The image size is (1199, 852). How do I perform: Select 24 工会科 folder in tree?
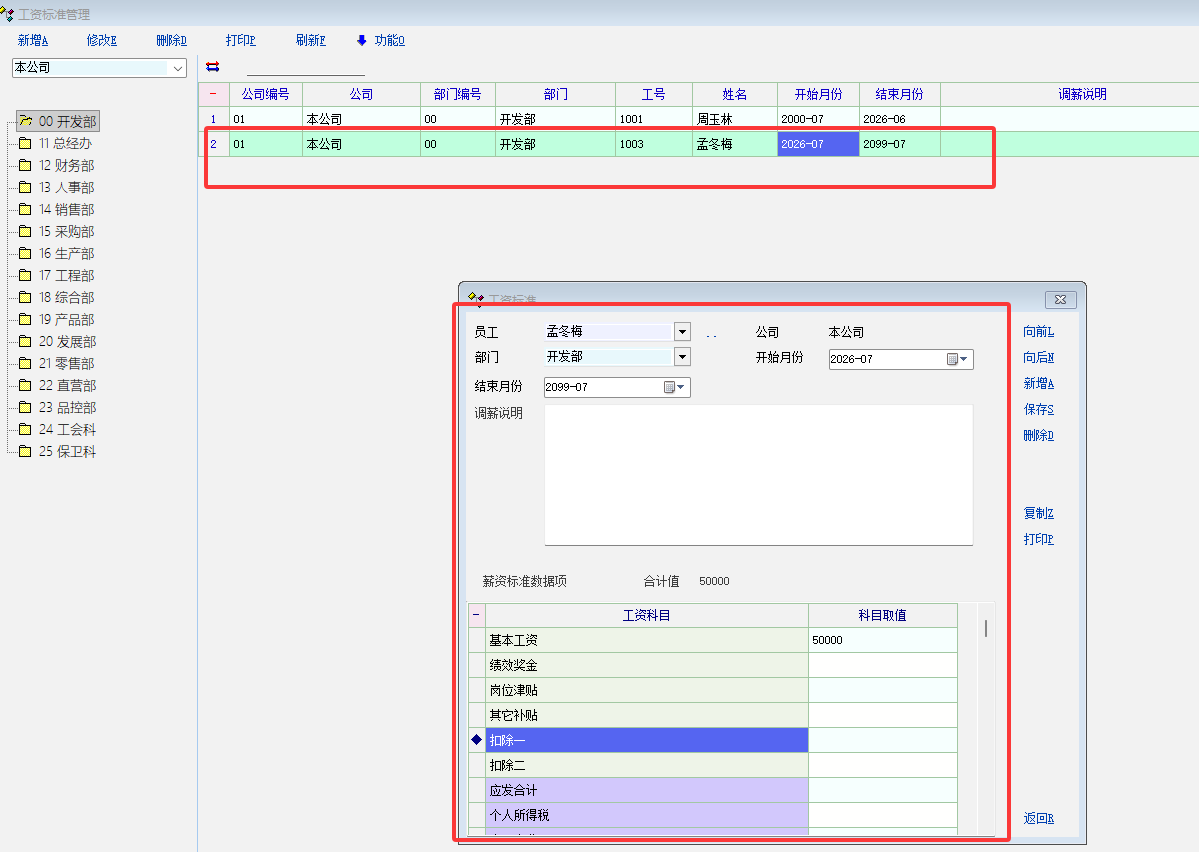pyautogui.click(x=57, y=430)
